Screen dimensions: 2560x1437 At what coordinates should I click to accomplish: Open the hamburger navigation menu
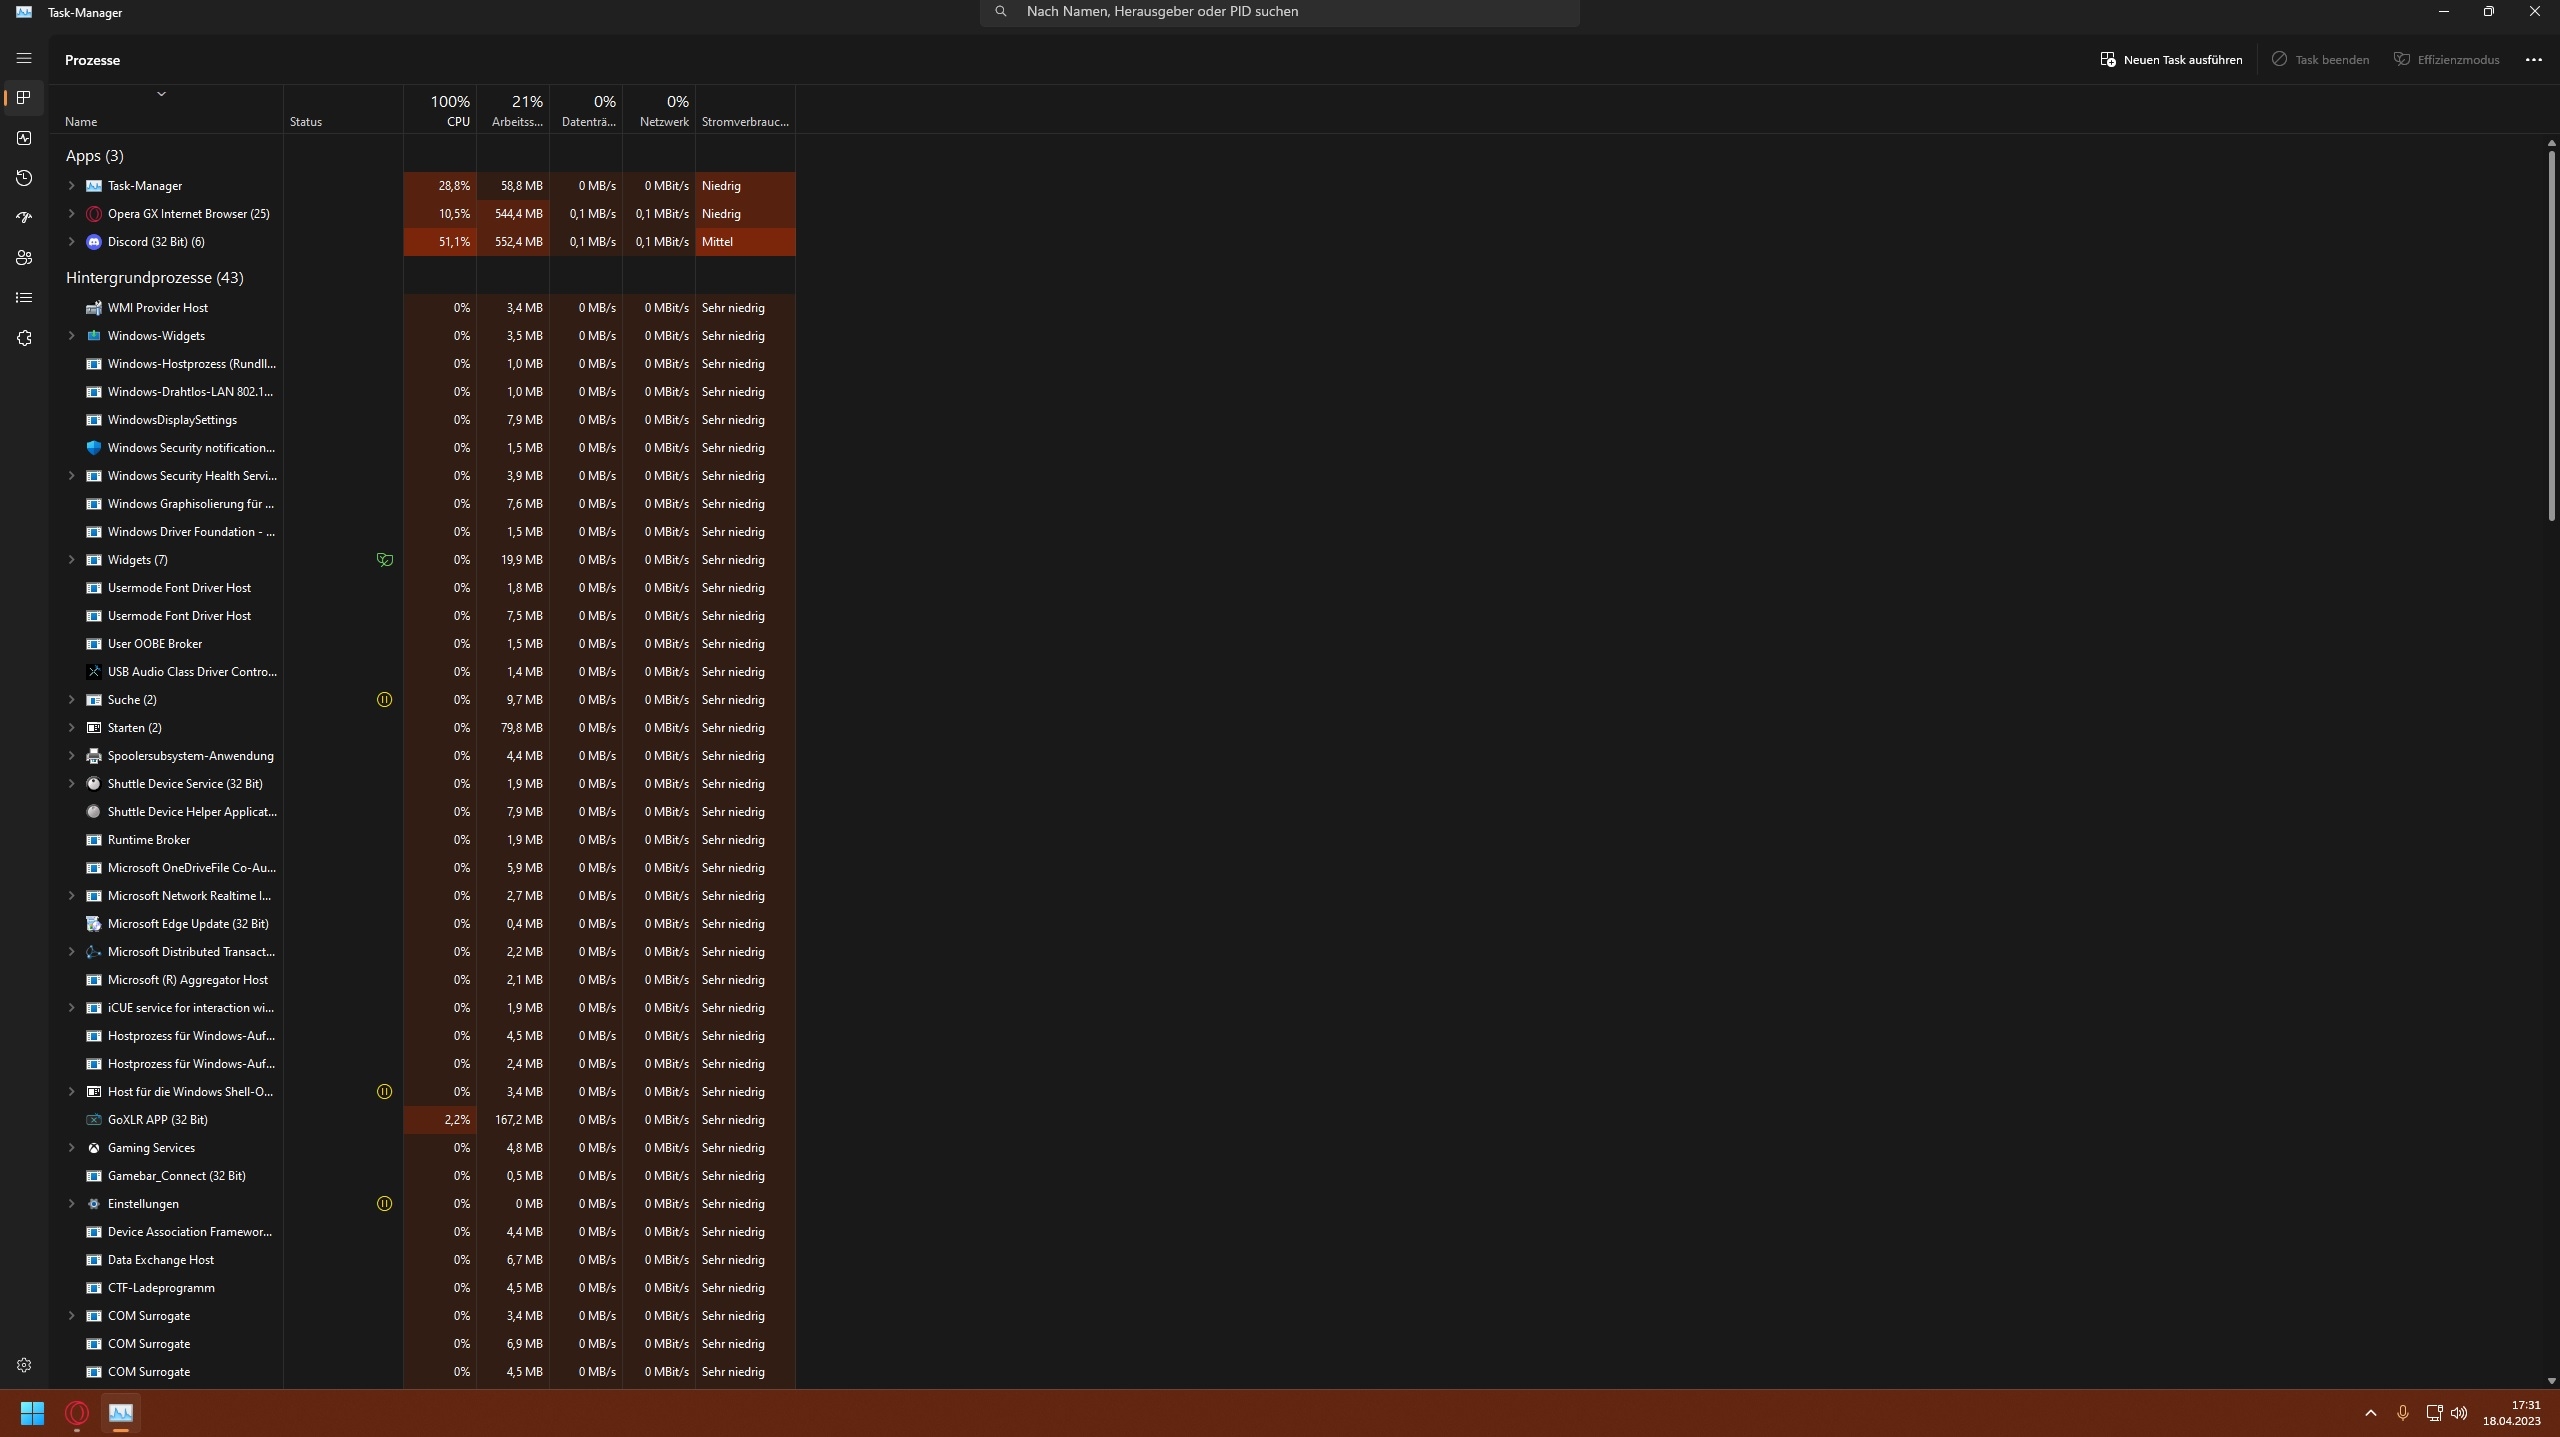24,58
